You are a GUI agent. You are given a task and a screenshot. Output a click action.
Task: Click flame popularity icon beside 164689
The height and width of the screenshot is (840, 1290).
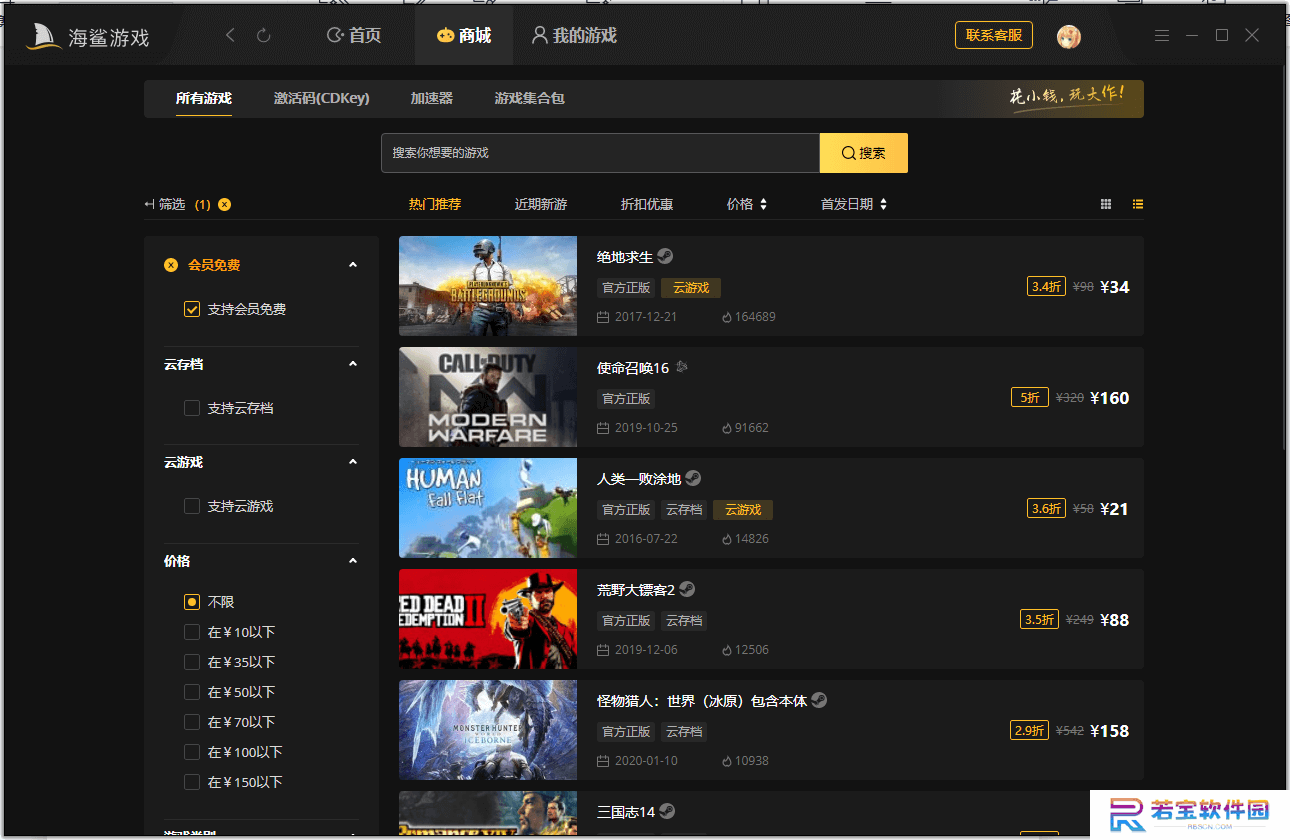[x=727, y=317]
